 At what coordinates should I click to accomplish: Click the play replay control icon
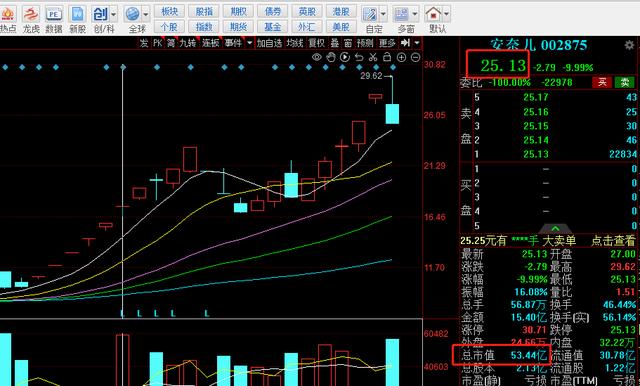[345, 58]
